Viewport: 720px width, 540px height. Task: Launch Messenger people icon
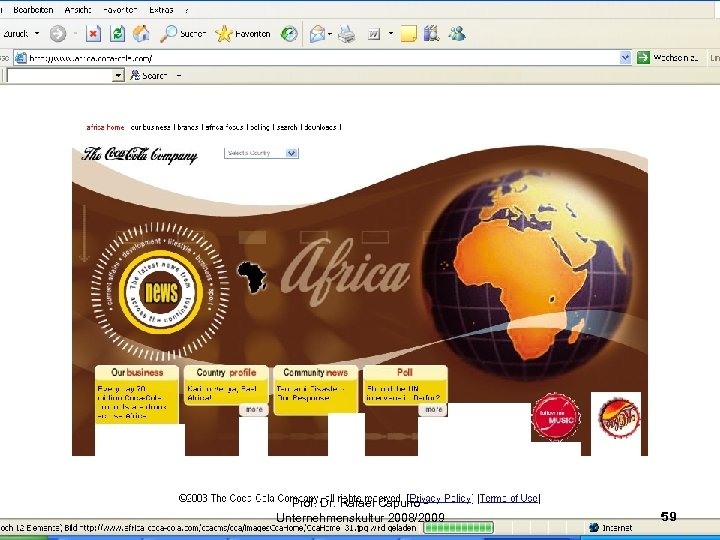(x=457, y=34)
